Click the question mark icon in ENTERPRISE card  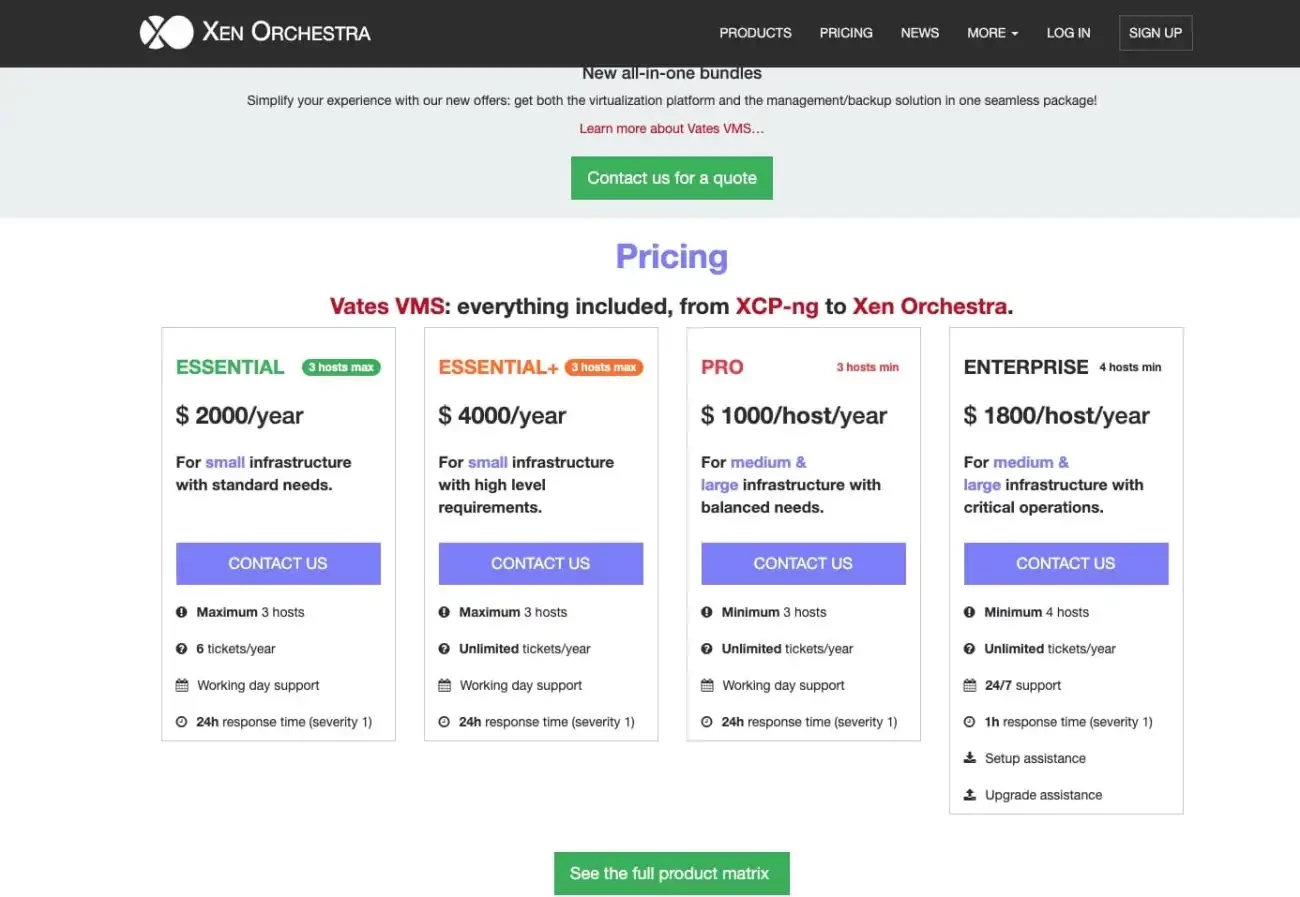(x=969, y=649)
